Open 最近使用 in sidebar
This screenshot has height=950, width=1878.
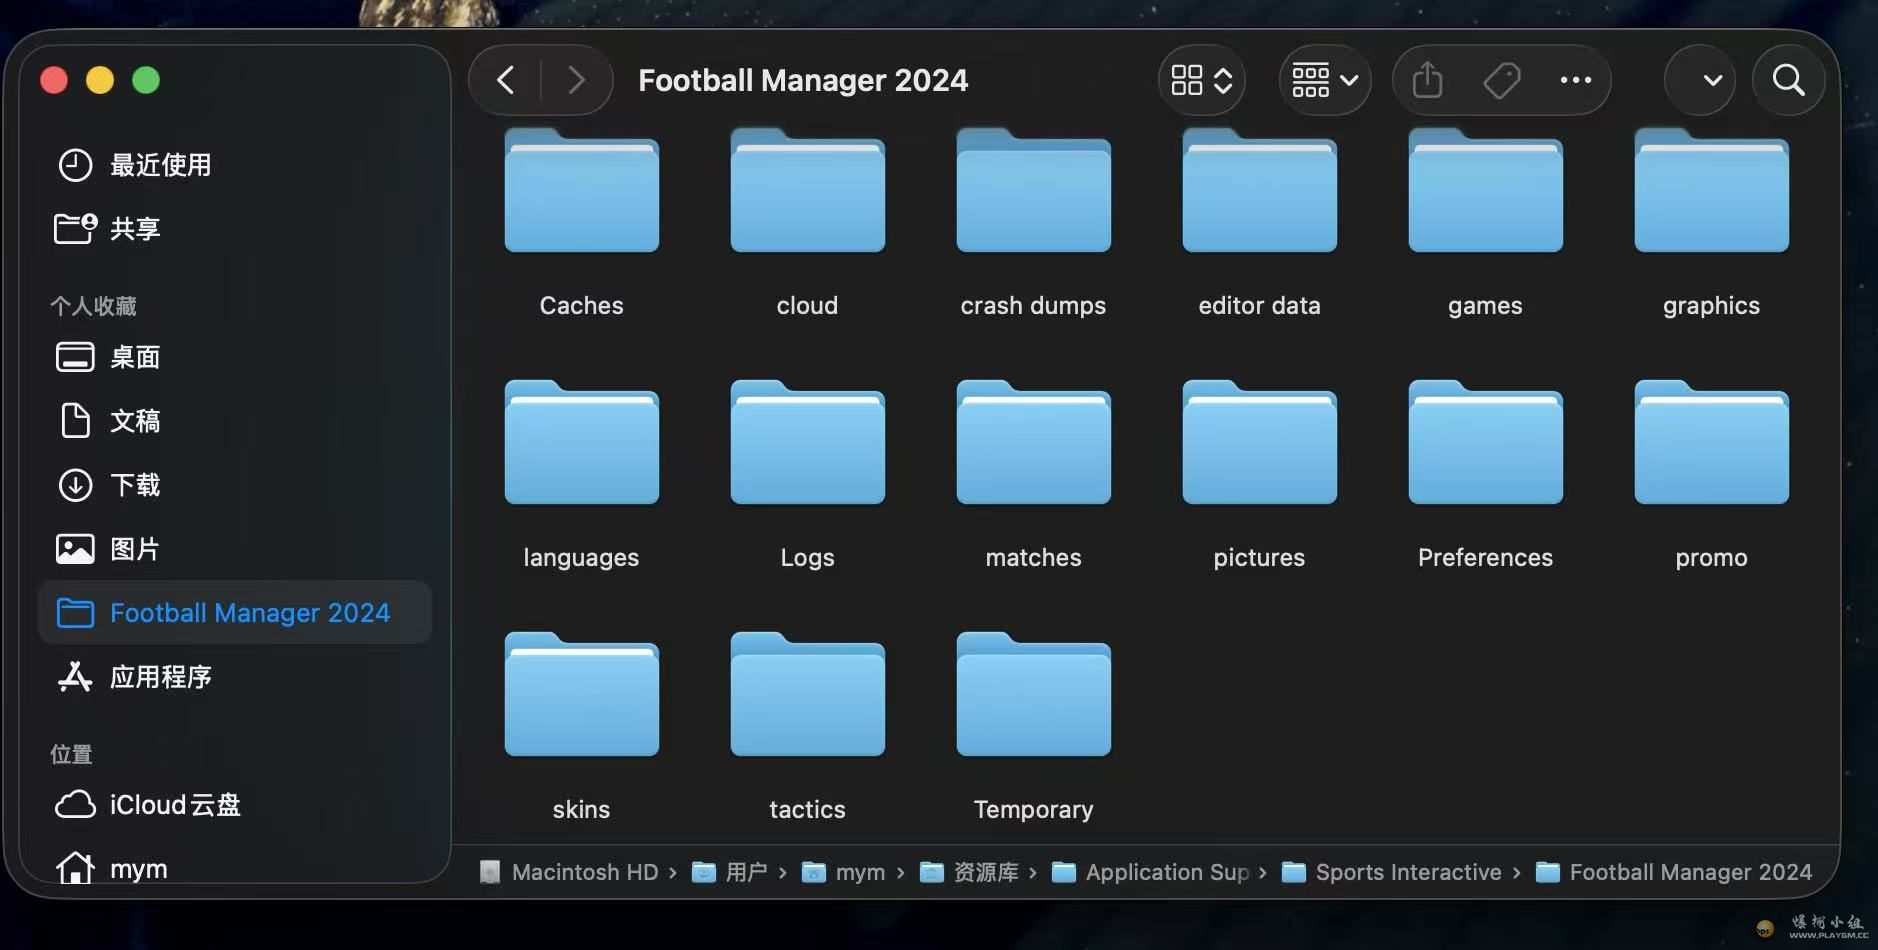click(160, 165)
